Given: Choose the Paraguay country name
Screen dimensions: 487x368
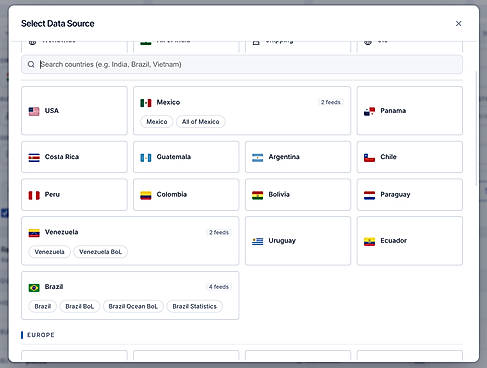Looking at the screenshot, I should (395, 194).
